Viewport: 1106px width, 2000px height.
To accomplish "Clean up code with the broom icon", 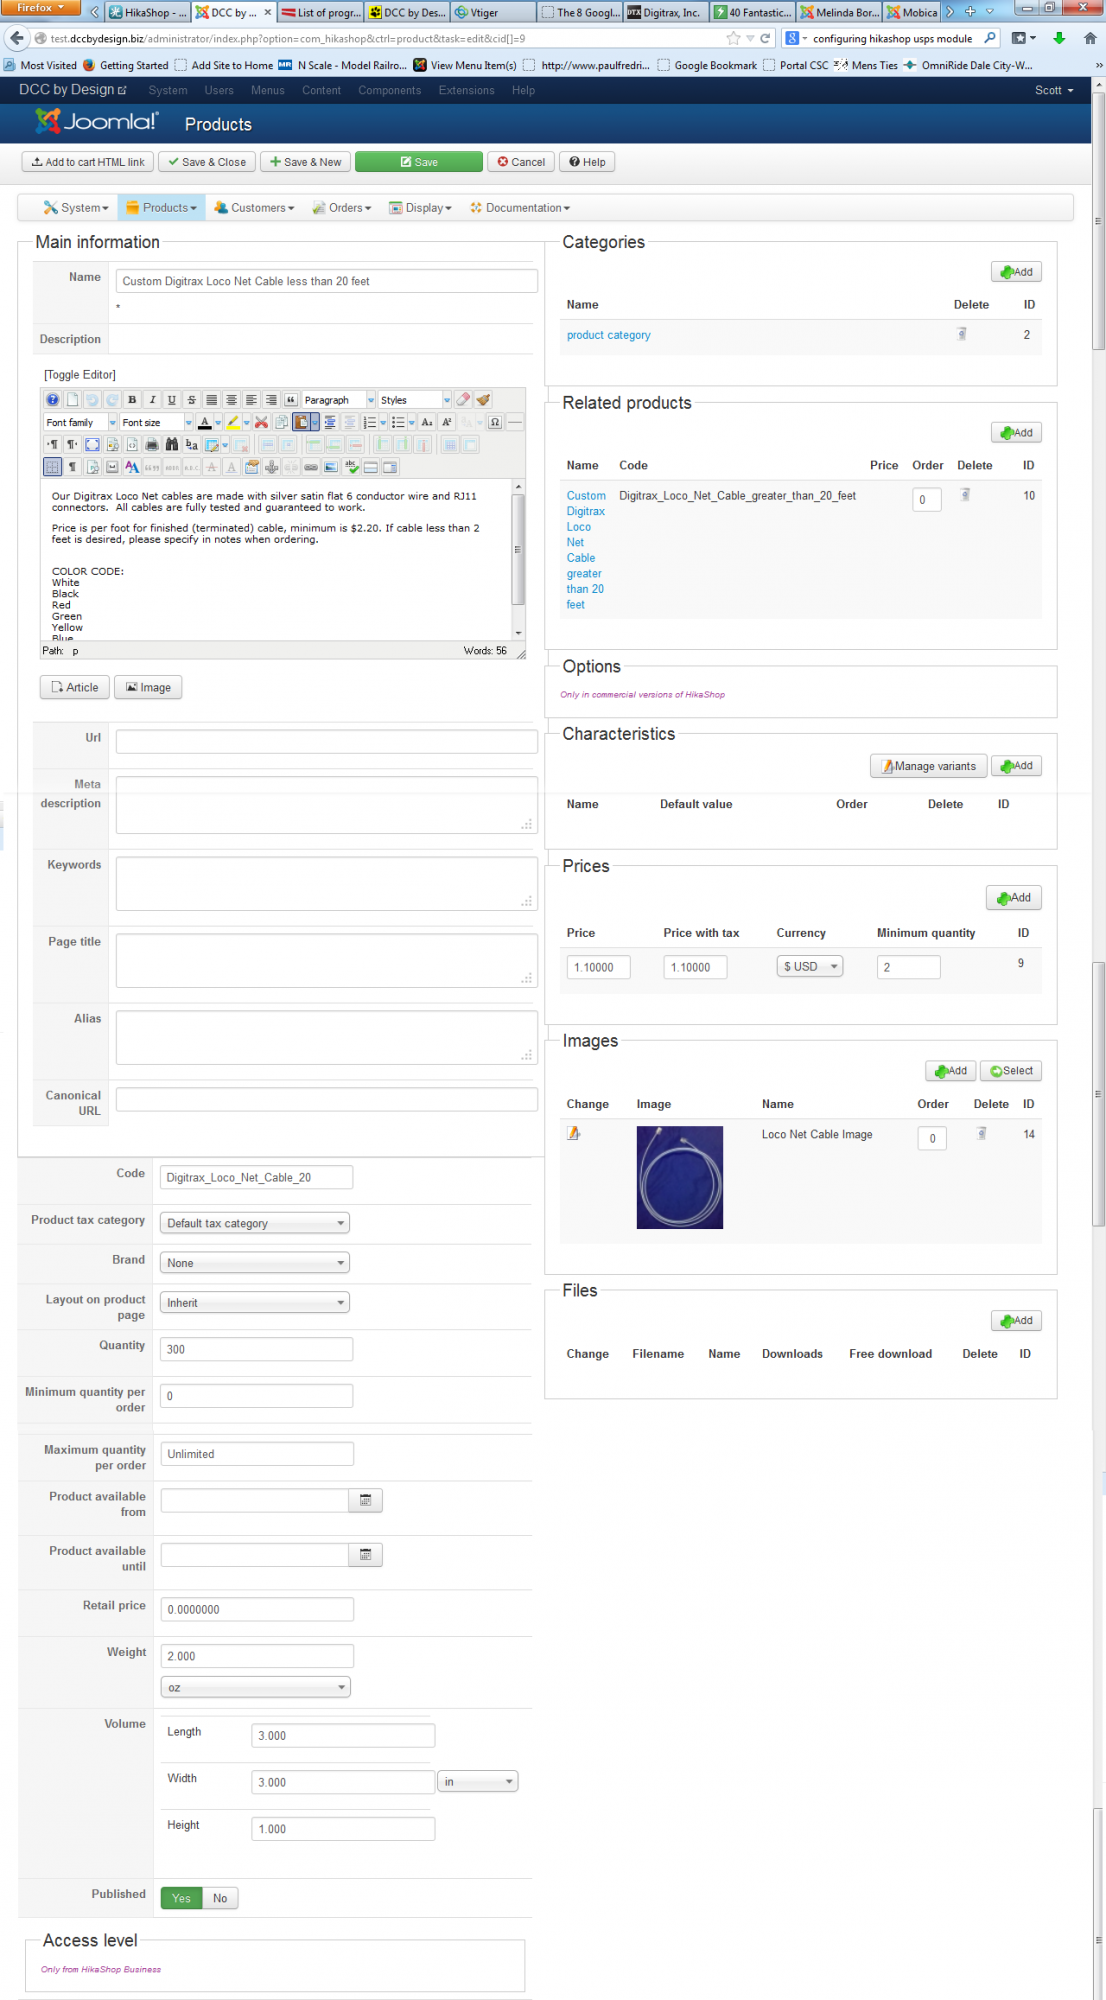I will (x=482, y=400).
